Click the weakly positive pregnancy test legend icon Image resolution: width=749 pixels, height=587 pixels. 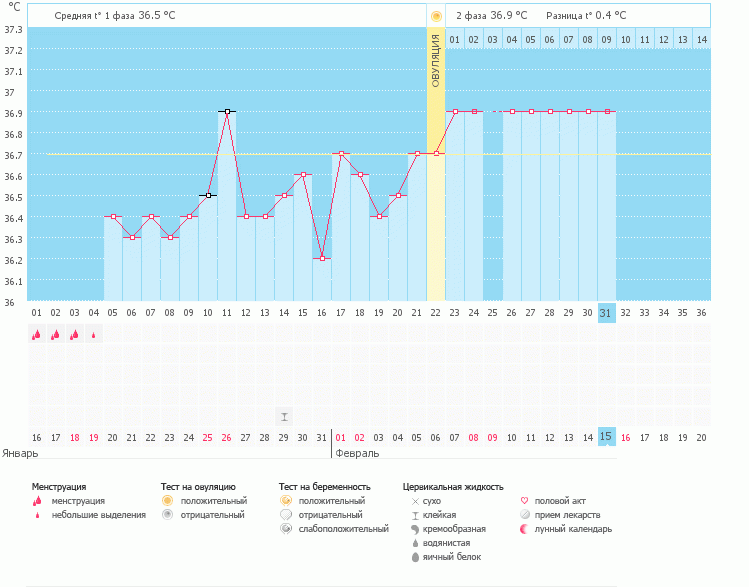tap(286, 529)
